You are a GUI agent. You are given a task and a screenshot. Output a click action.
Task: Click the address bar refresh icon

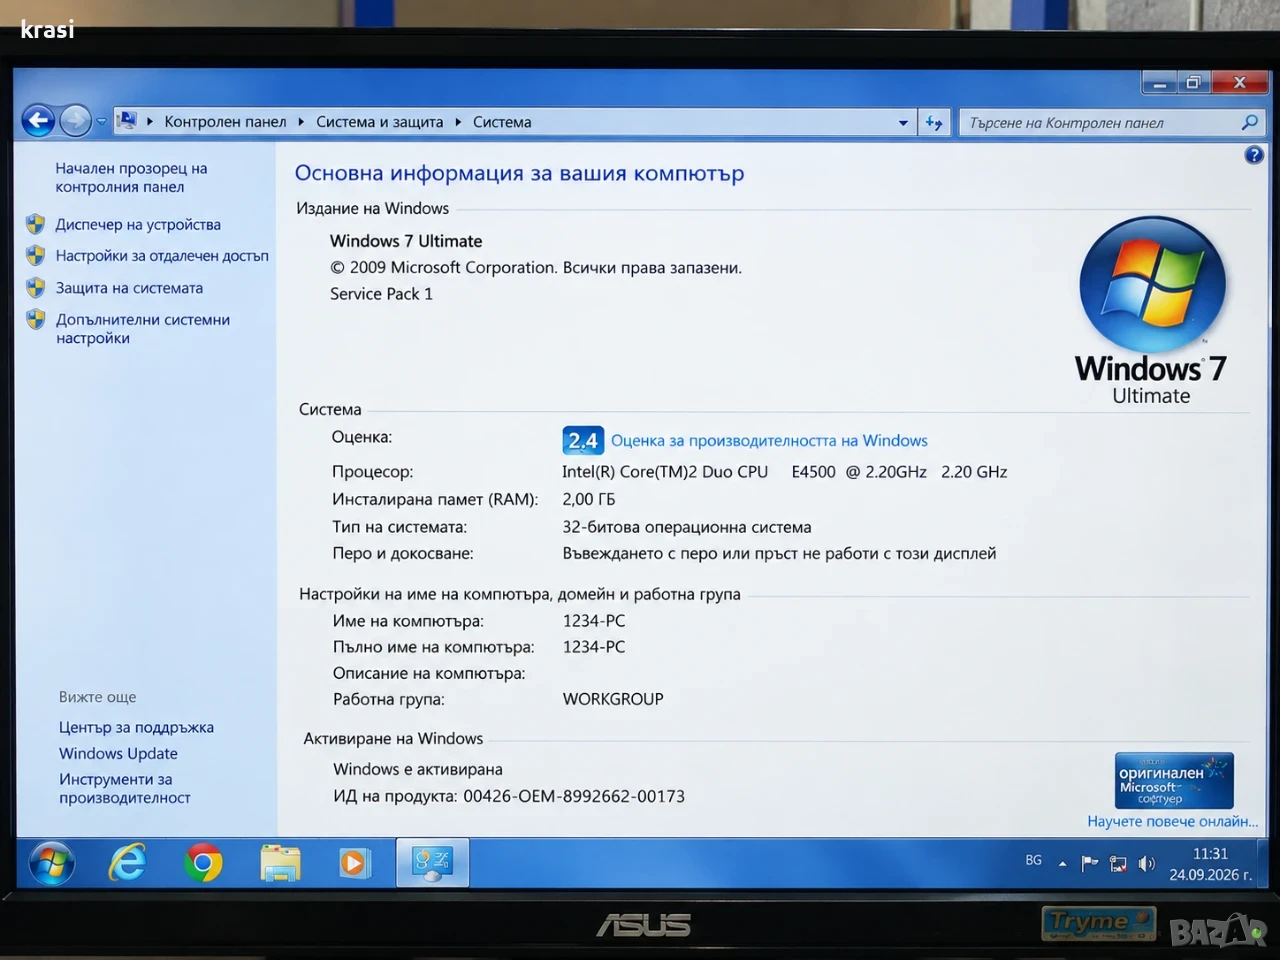(x=934, y=122)
